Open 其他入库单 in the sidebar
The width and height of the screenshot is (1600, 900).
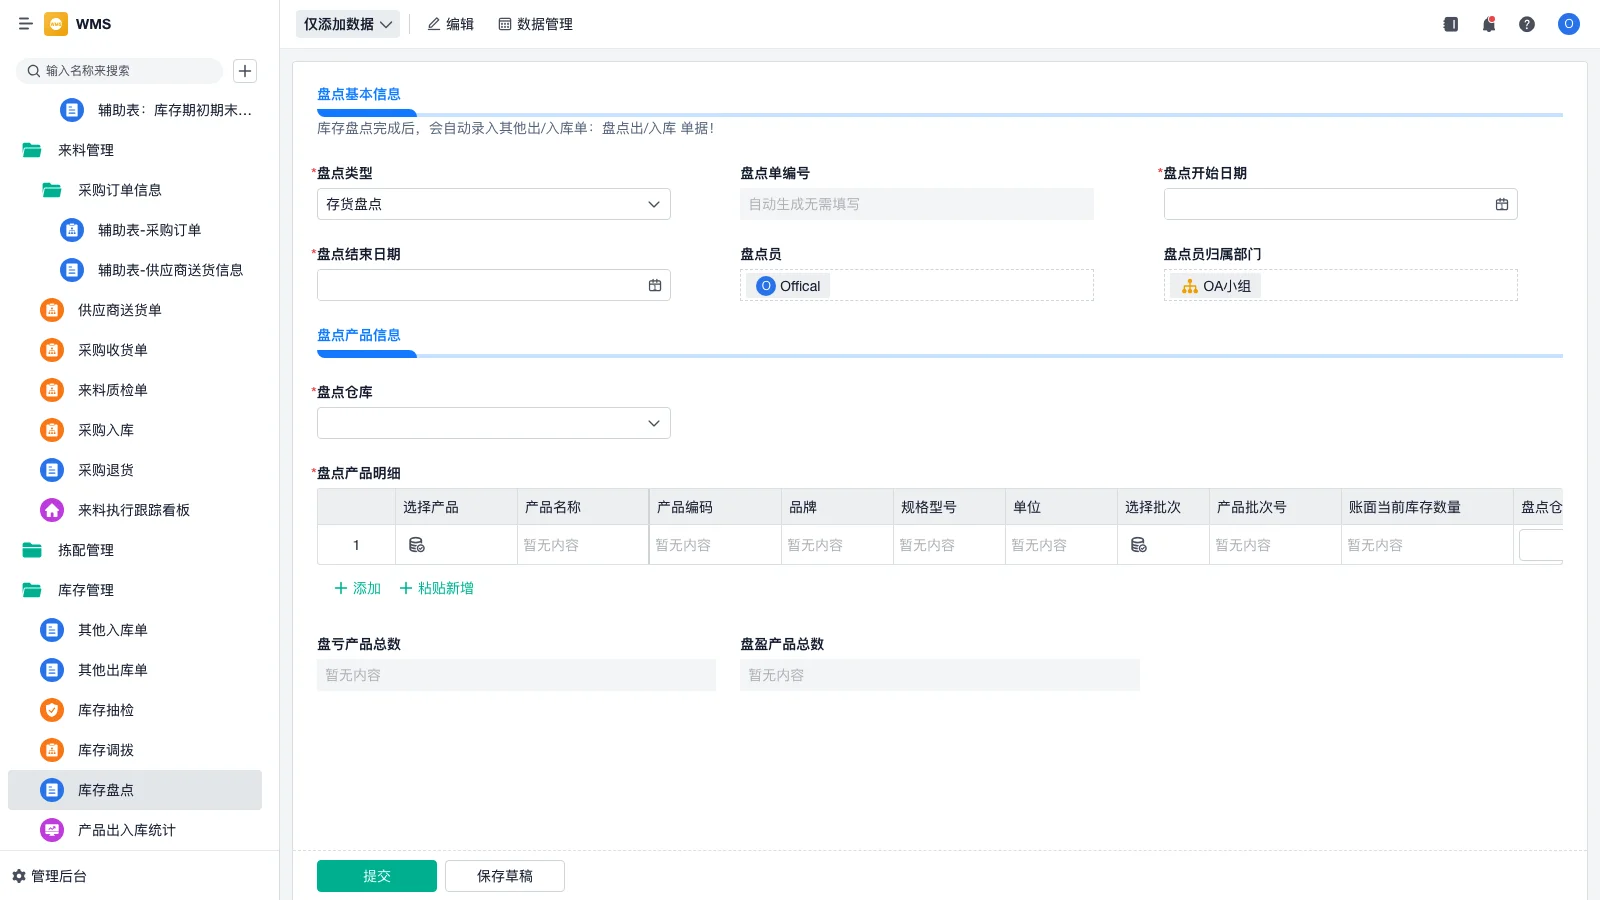click(135, 630)
